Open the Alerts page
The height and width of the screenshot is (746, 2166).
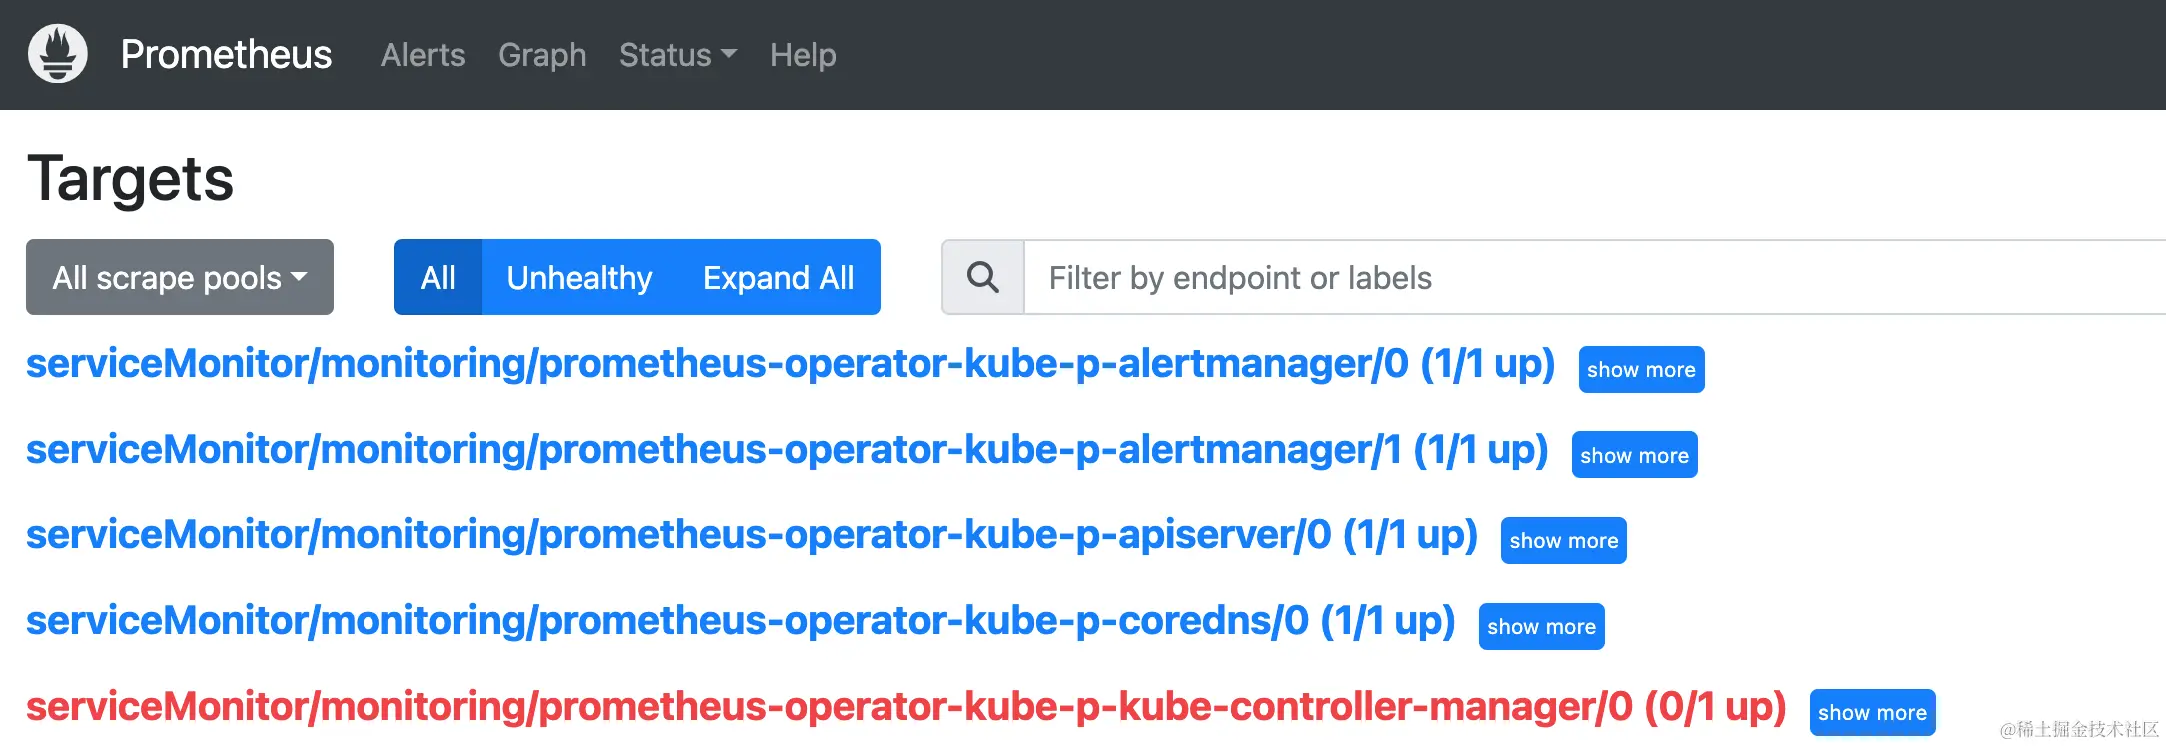coord(423,55)
